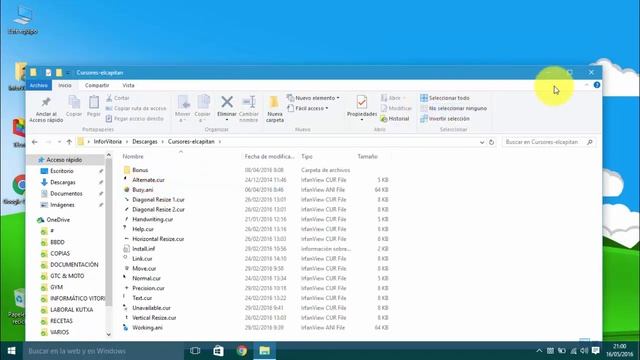
Task: Click the refresh button in address bar
Action: click(491, 142)
